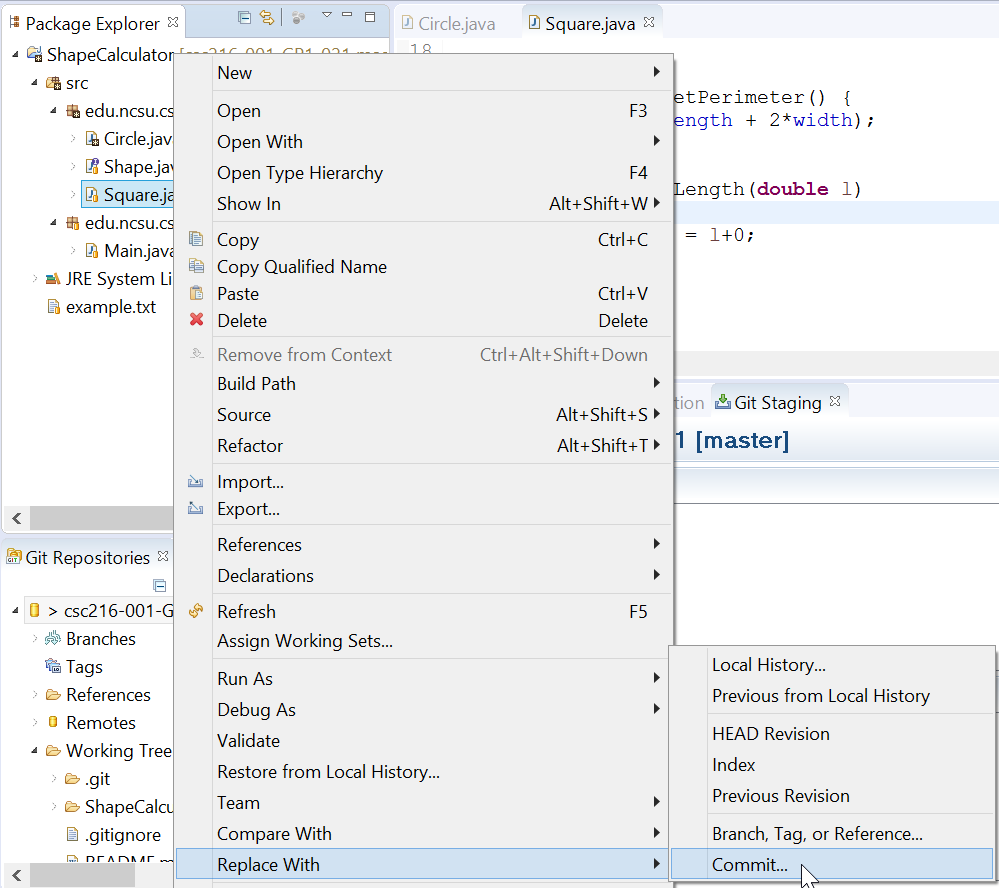
Task: Collapse all in Package Explorer toolbar
Action: pos(244,17)
